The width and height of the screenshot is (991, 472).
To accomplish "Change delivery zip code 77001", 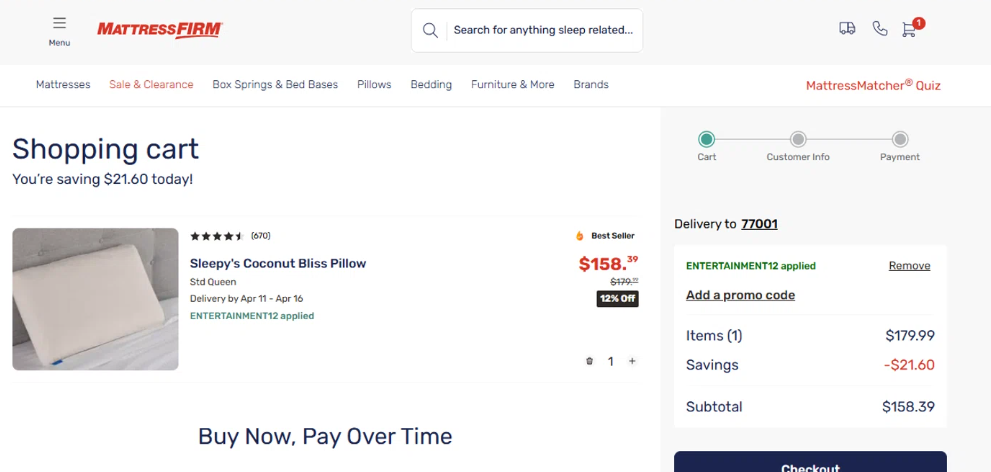I will point(759,224).
